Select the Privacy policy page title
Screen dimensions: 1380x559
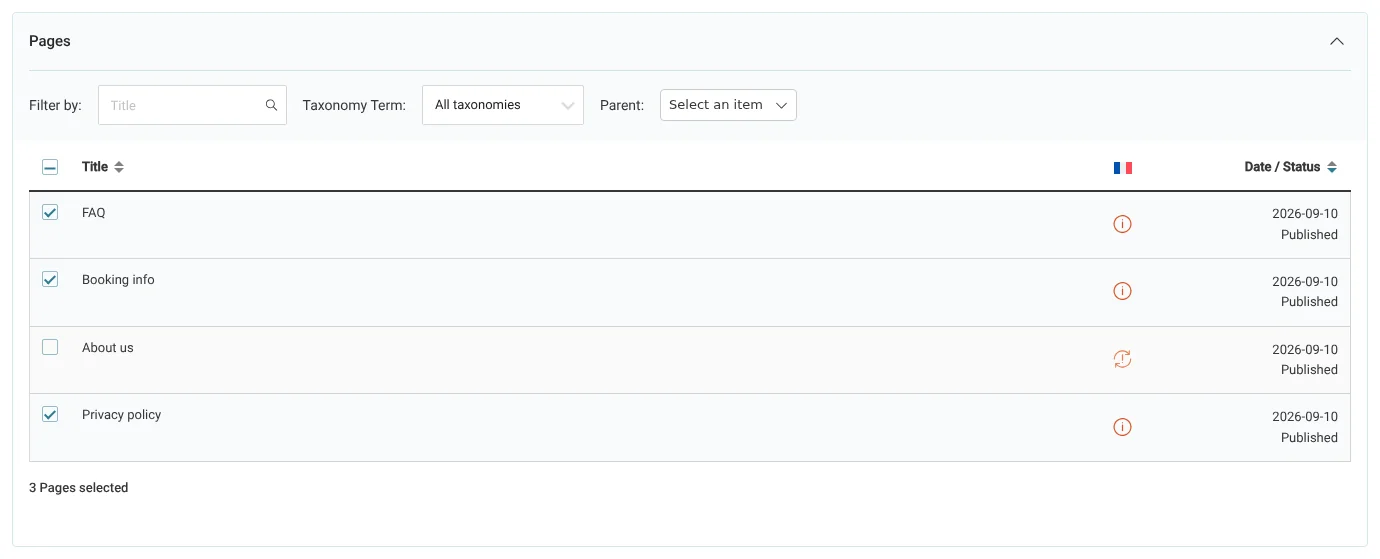(x=121, y=415)
